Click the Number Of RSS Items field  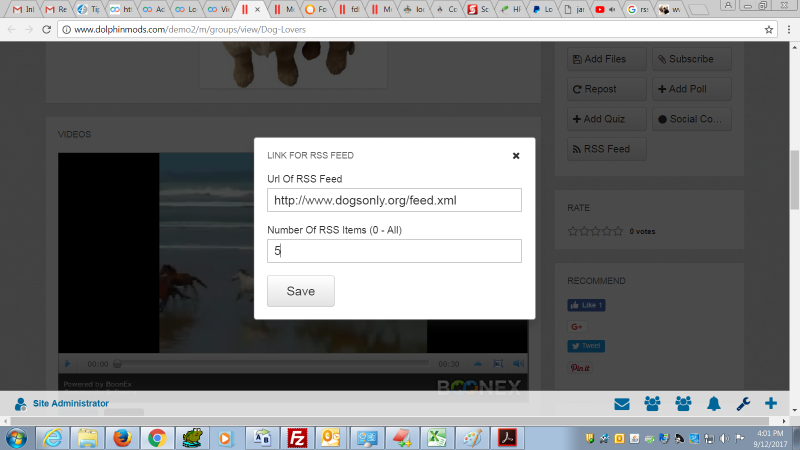(394, 251)
